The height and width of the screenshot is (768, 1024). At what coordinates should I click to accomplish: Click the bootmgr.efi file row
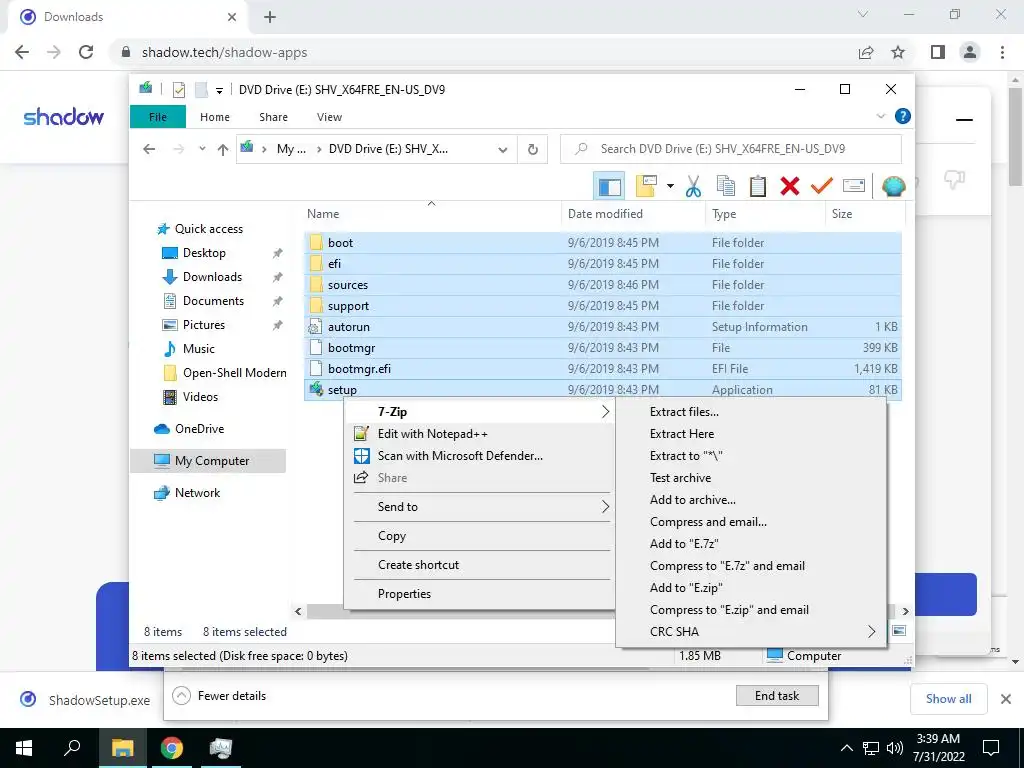coord(602,369)
